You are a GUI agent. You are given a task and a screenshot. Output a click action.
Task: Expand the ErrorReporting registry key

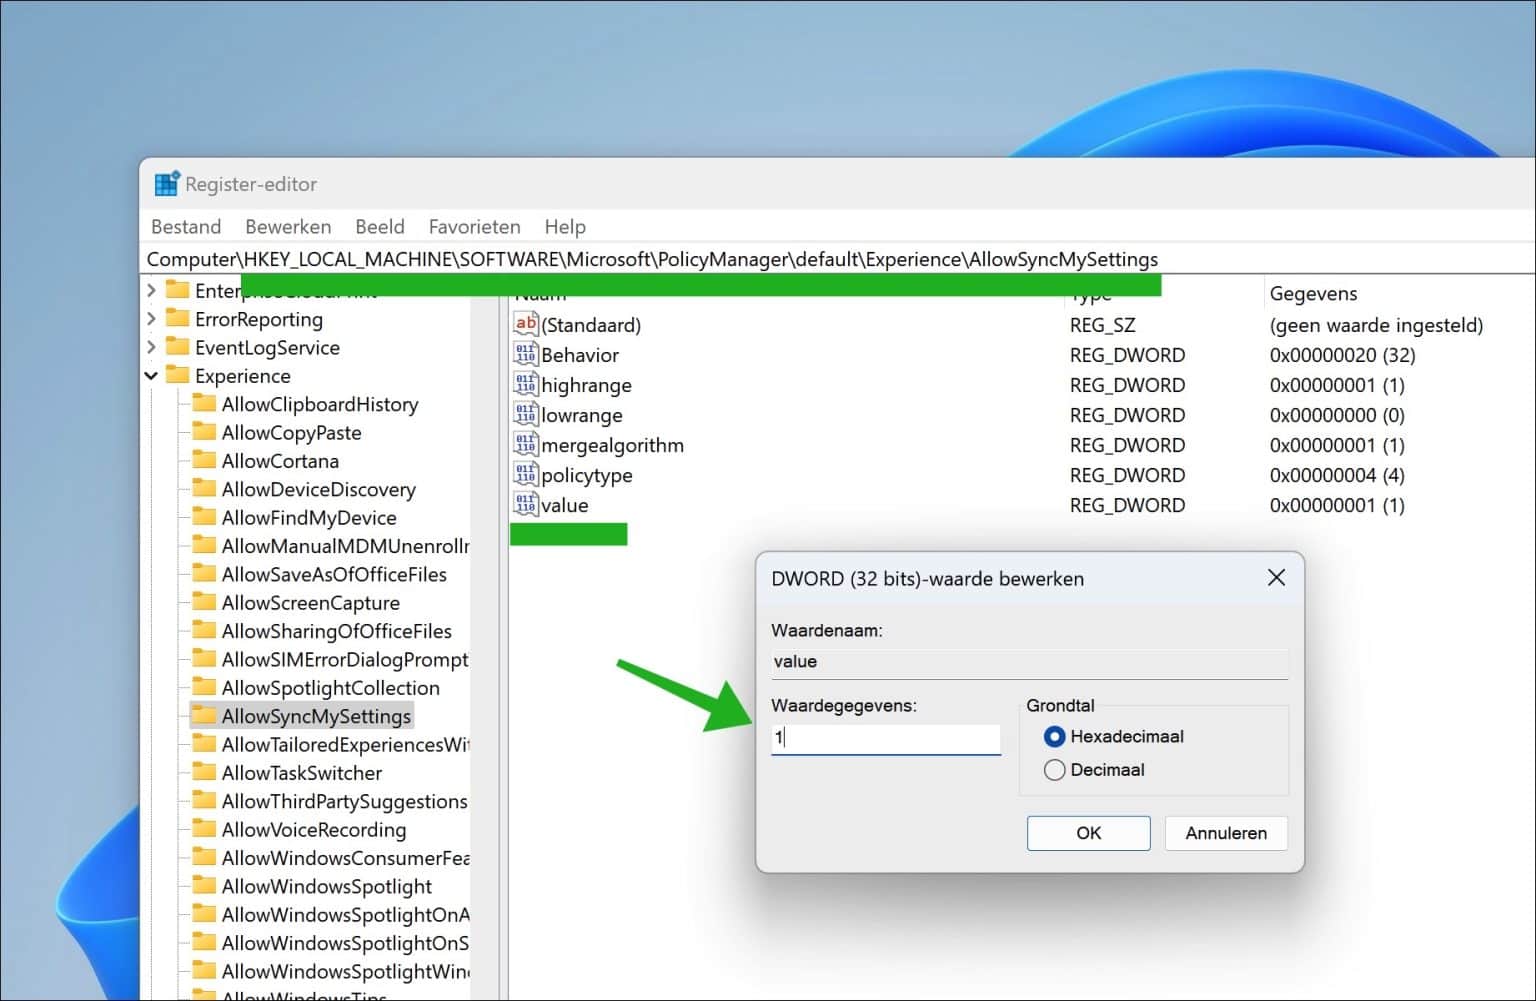[x=152, y=318]
